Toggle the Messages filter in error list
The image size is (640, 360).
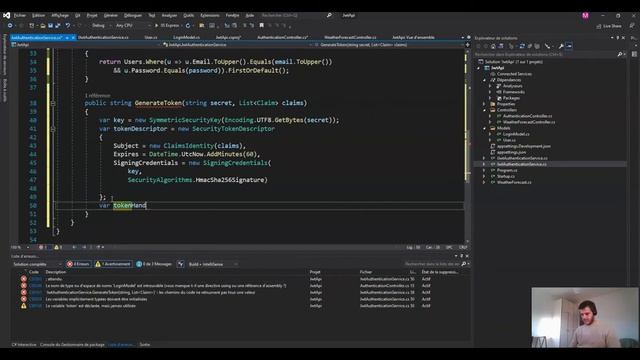[x=154, y=264]
